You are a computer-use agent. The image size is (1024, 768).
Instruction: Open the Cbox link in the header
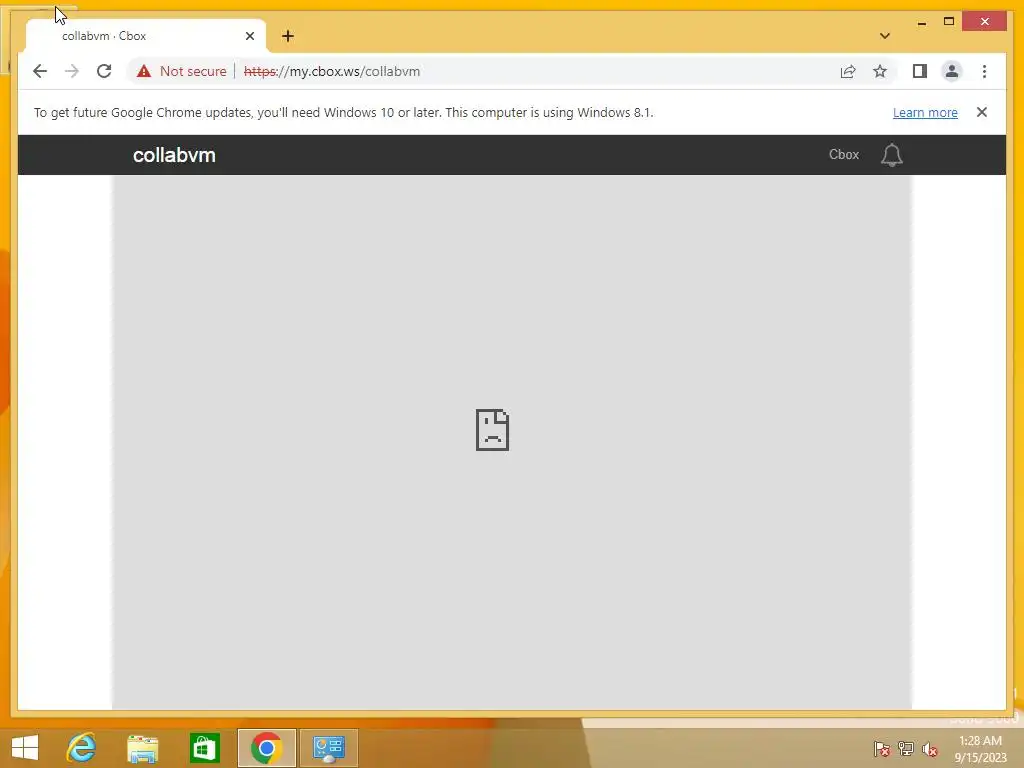tap(844, 155)
